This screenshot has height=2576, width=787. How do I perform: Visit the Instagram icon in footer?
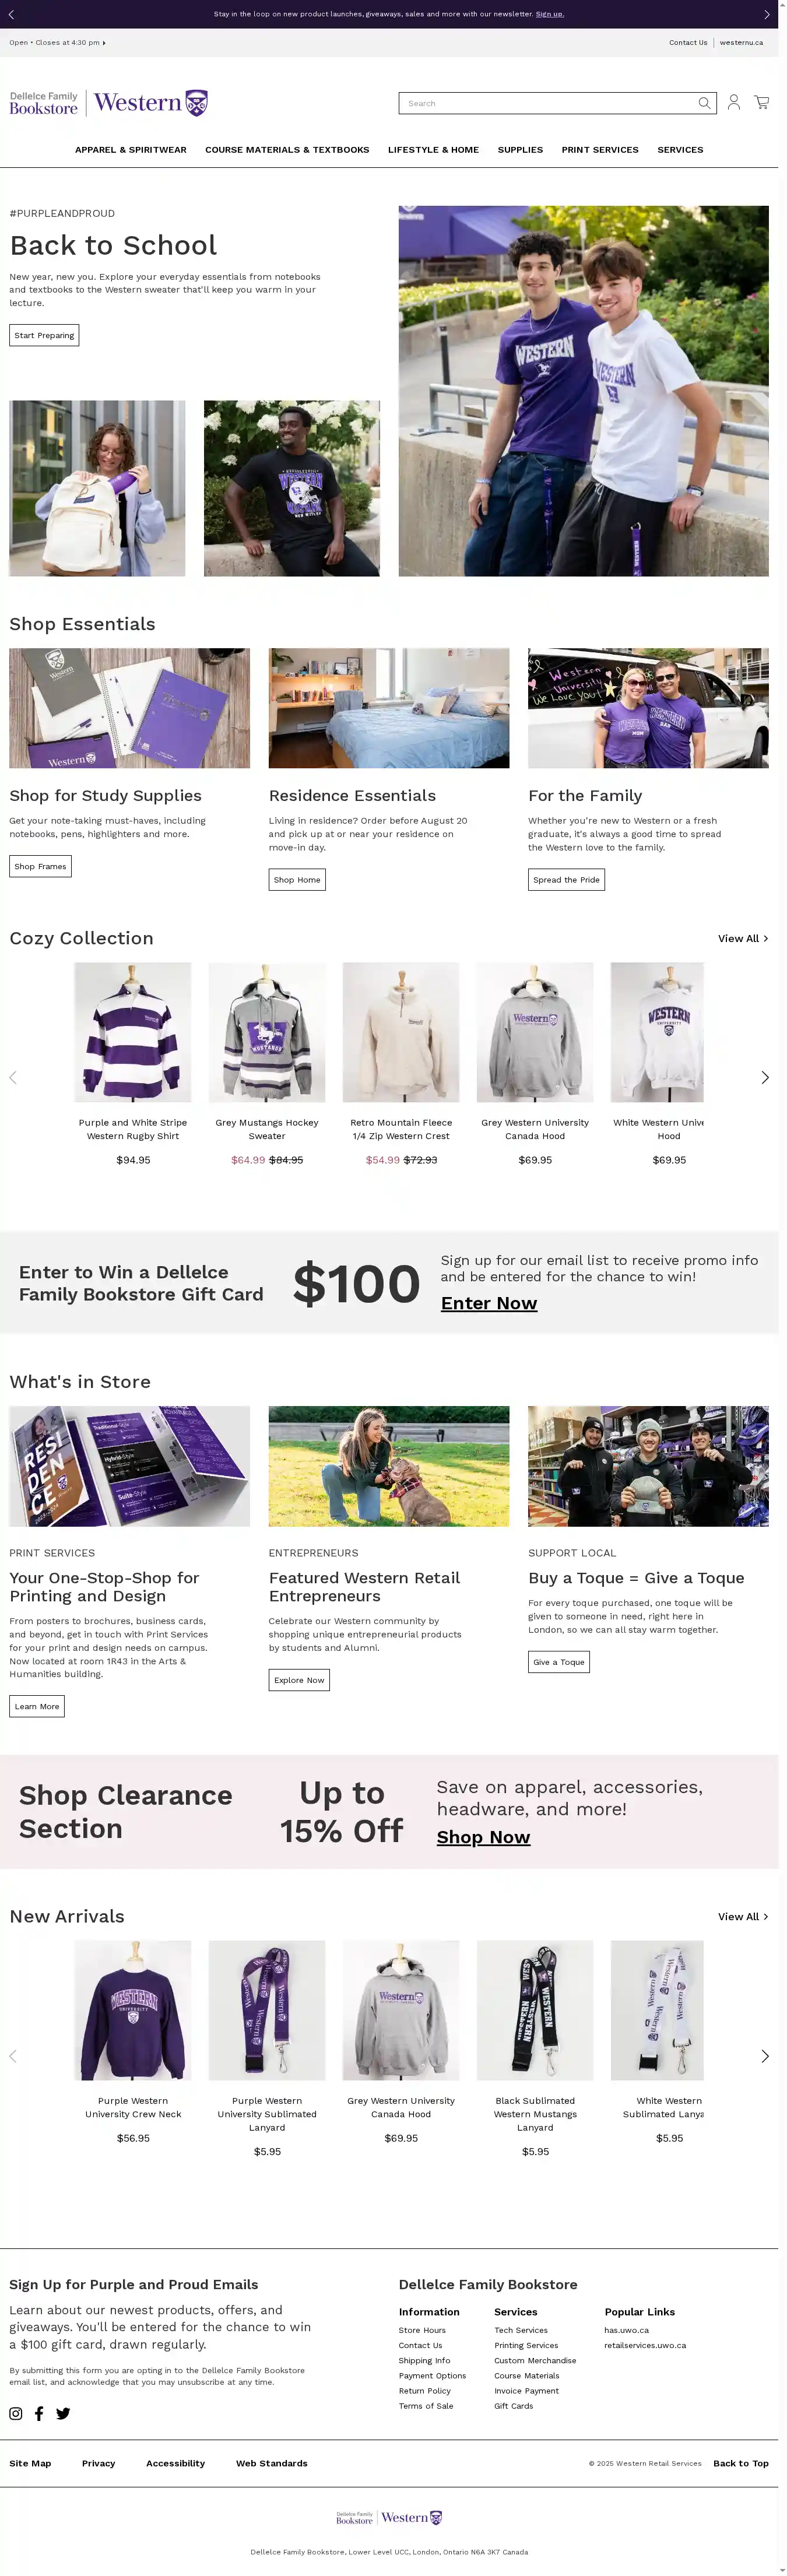point(16,2413)
